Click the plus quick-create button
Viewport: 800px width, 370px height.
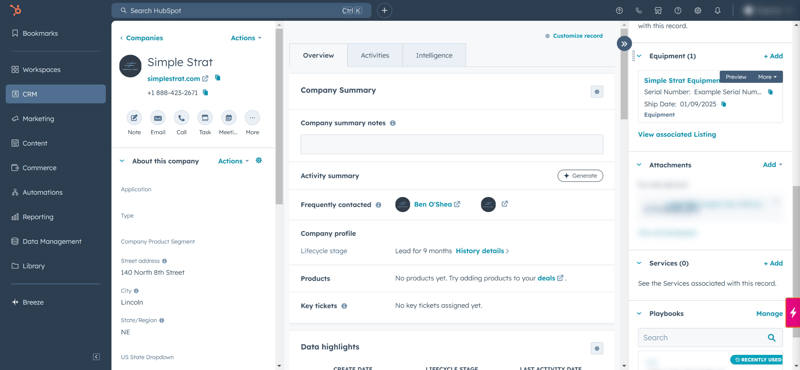[385, 10]
